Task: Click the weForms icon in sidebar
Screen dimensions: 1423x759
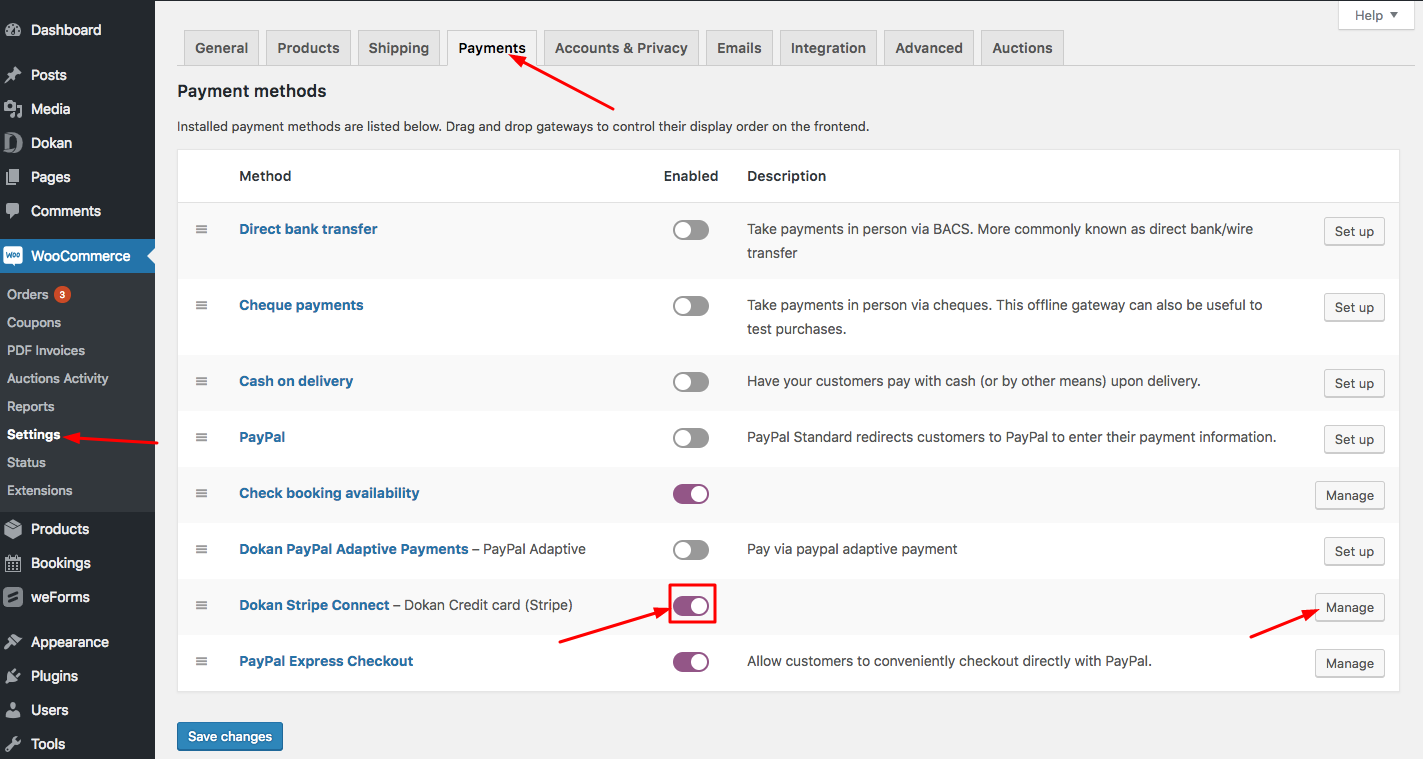Action: click(x=13, y=597)
